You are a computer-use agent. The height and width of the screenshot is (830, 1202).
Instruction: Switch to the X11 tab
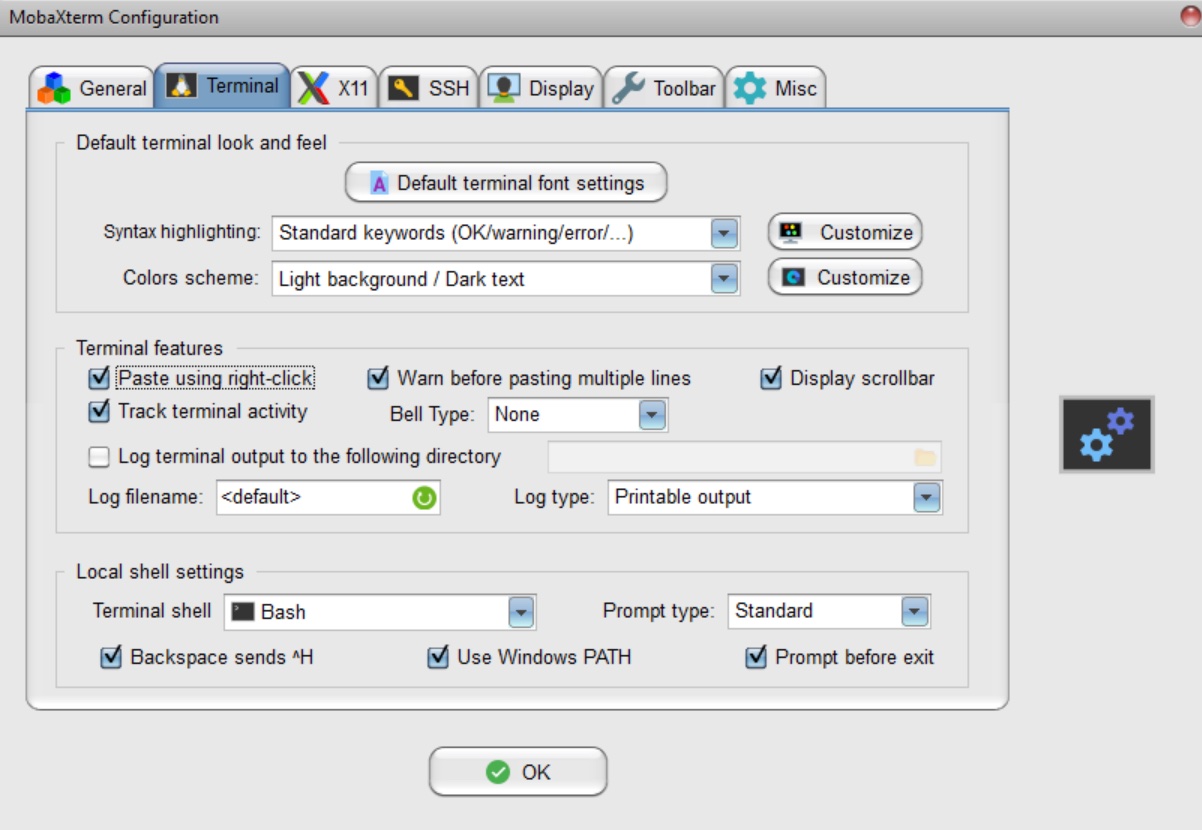[x=334, y=88]
